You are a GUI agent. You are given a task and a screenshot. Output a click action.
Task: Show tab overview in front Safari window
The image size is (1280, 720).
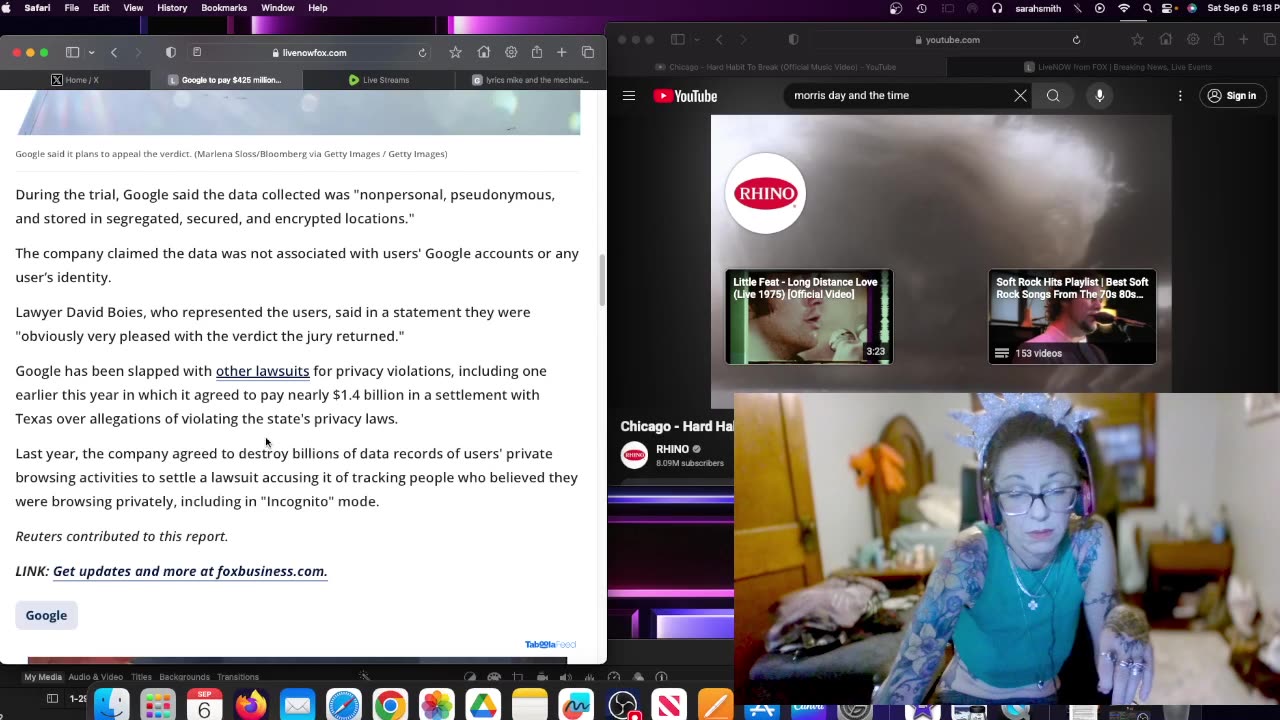pos(588,52)
